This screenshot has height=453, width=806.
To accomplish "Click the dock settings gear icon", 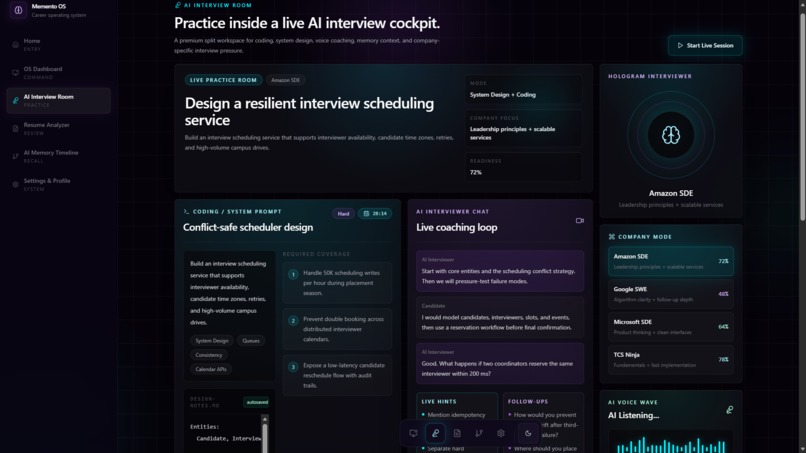I will pos(501,433).
